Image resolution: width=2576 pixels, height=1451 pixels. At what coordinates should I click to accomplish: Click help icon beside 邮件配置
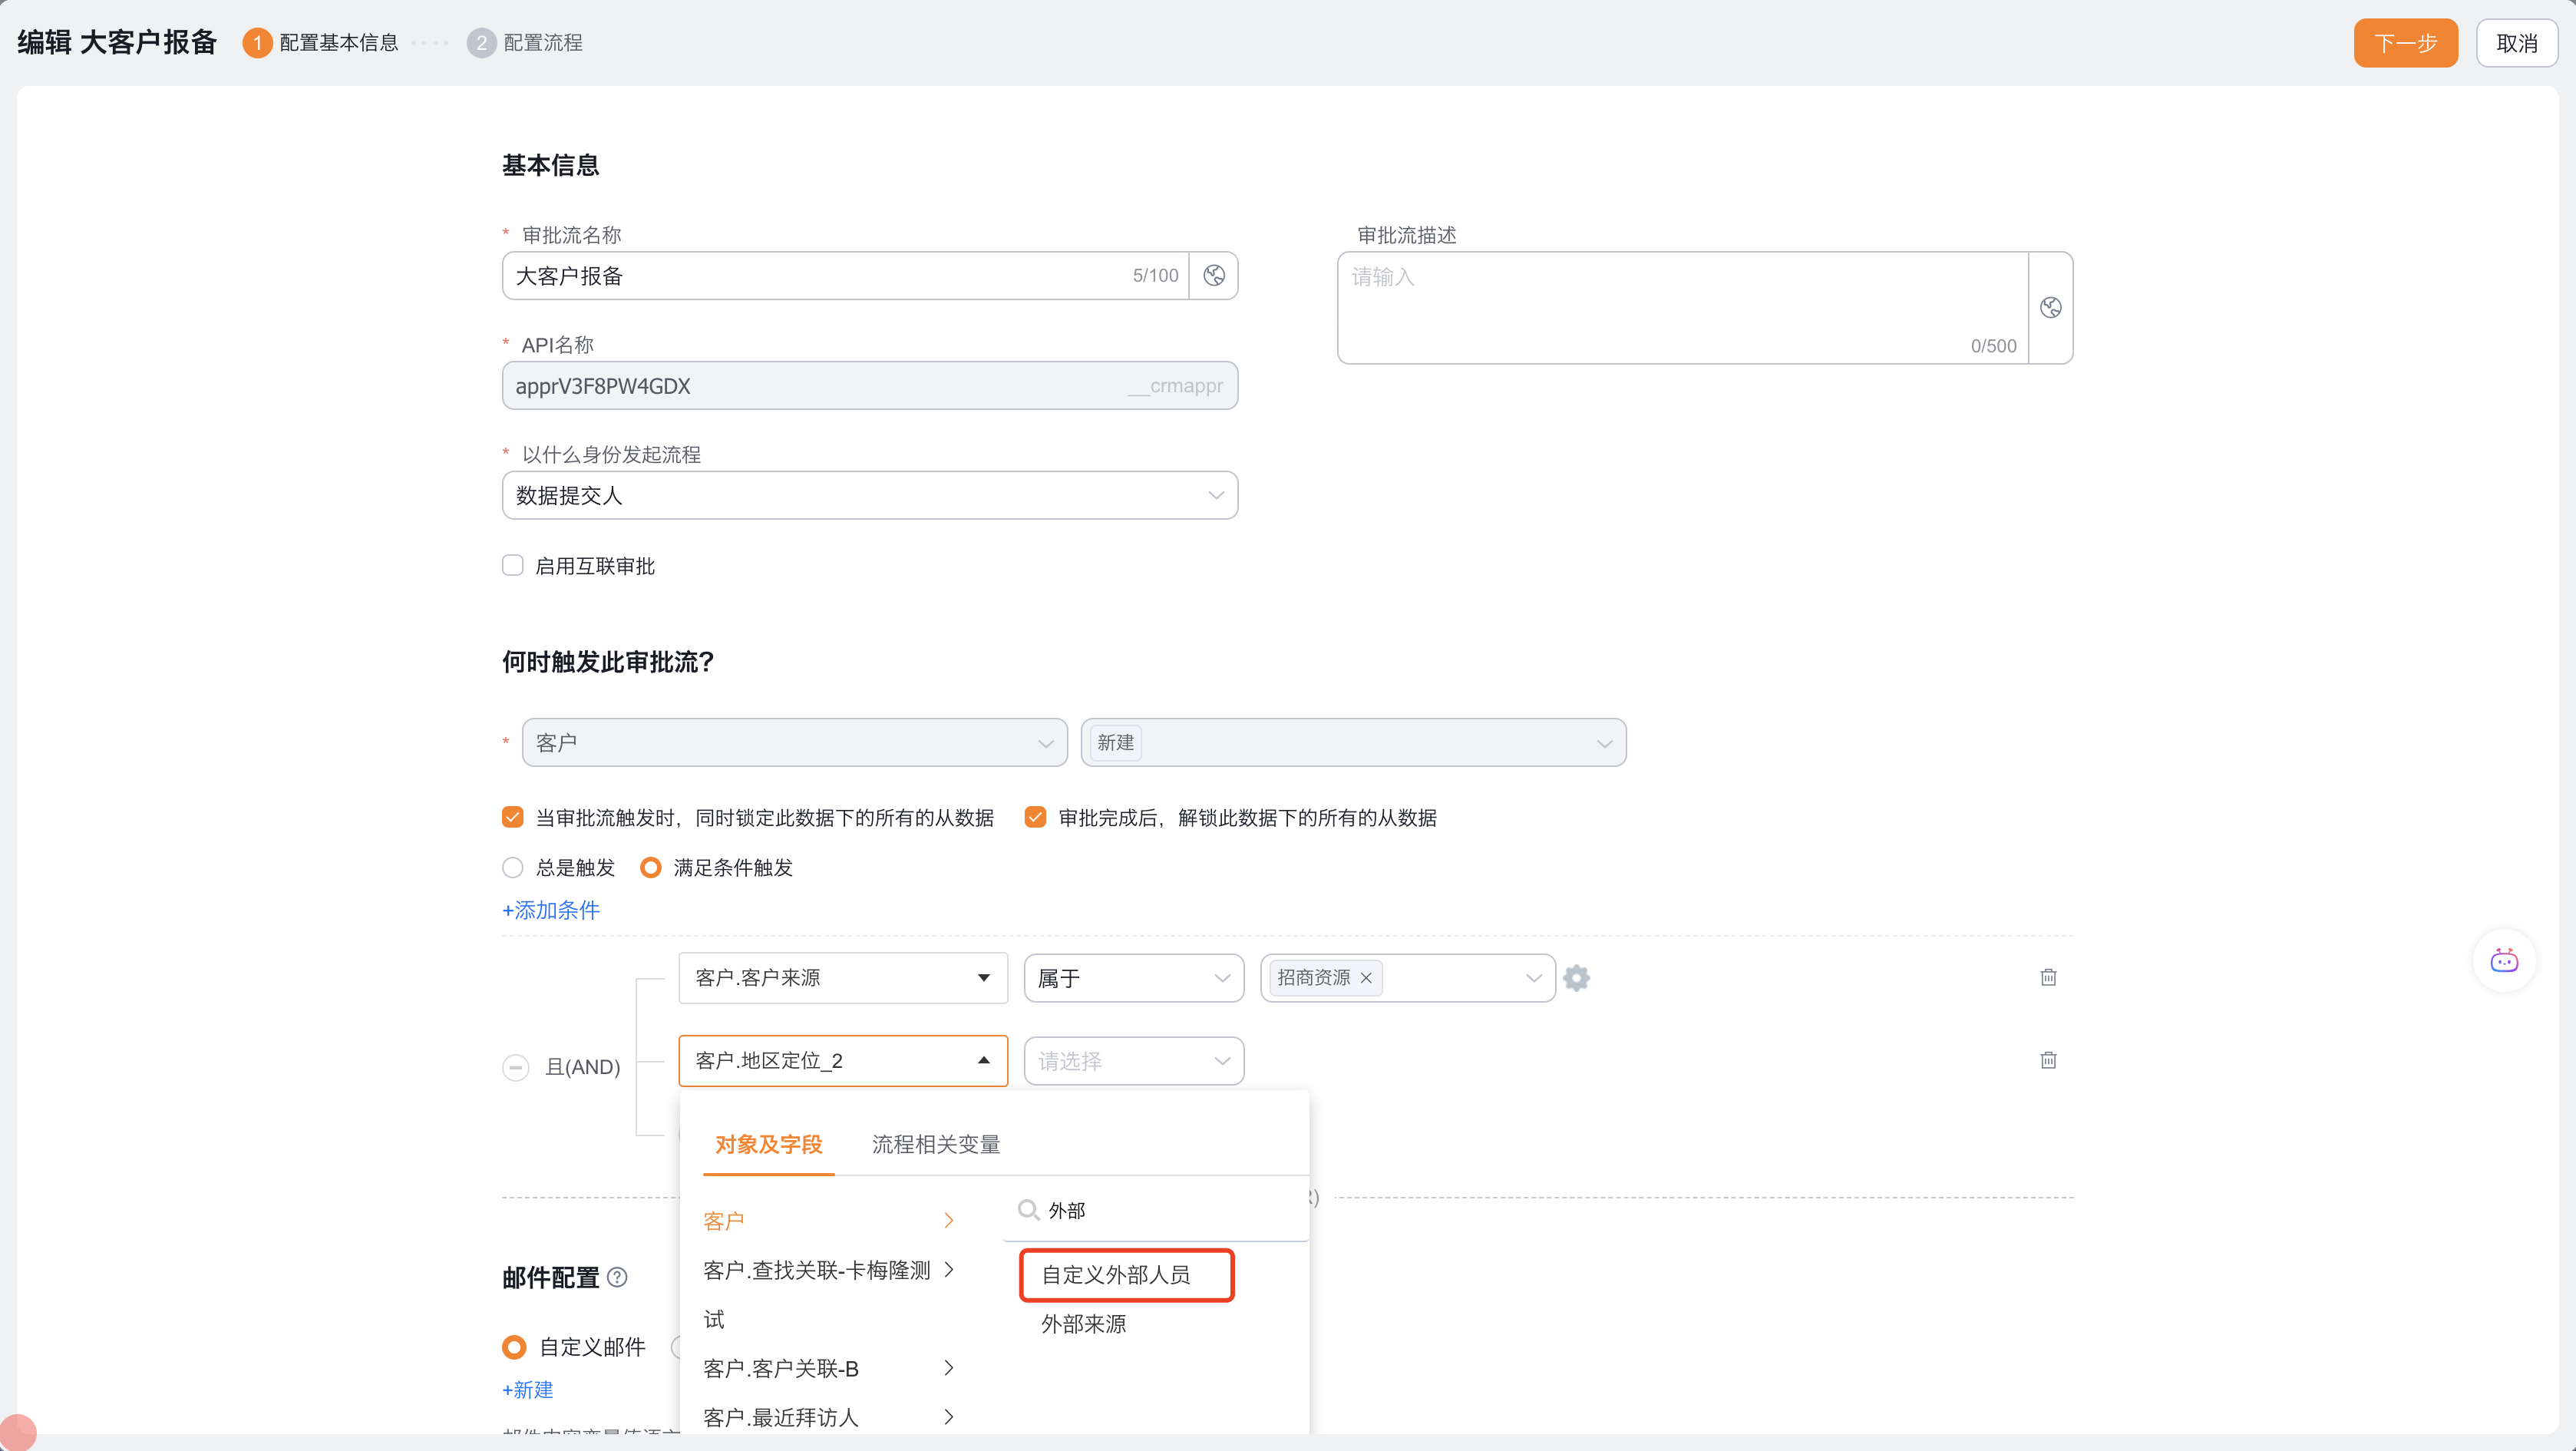618,1277
